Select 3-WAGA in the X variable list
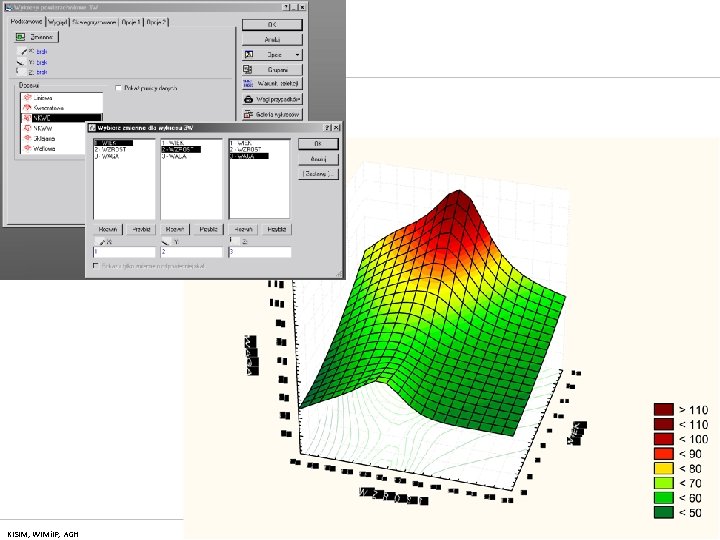 [x=107, y=156]
